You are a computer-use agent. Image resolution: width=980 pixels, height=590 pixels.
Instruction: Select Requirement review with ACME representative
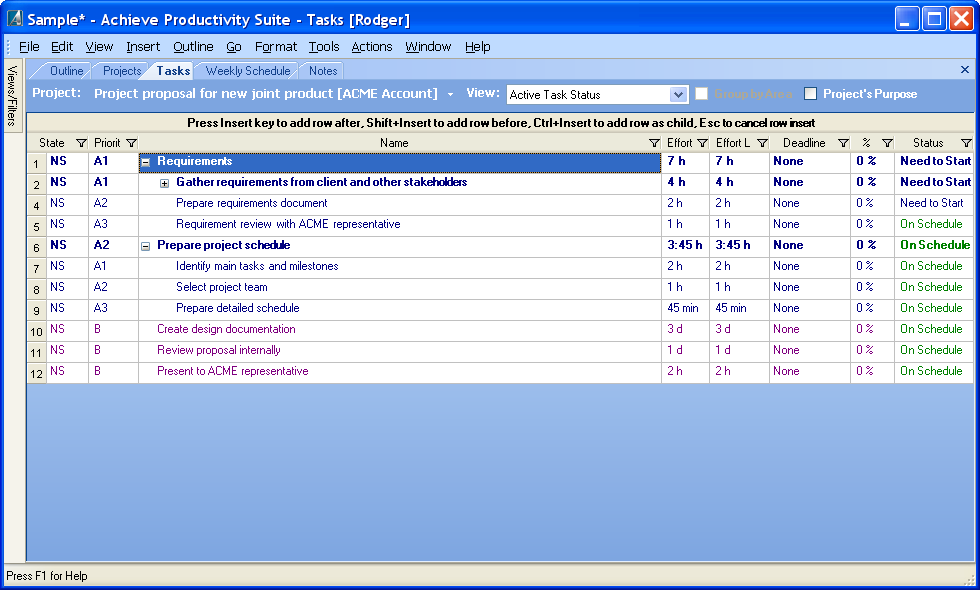pos(288,224)
